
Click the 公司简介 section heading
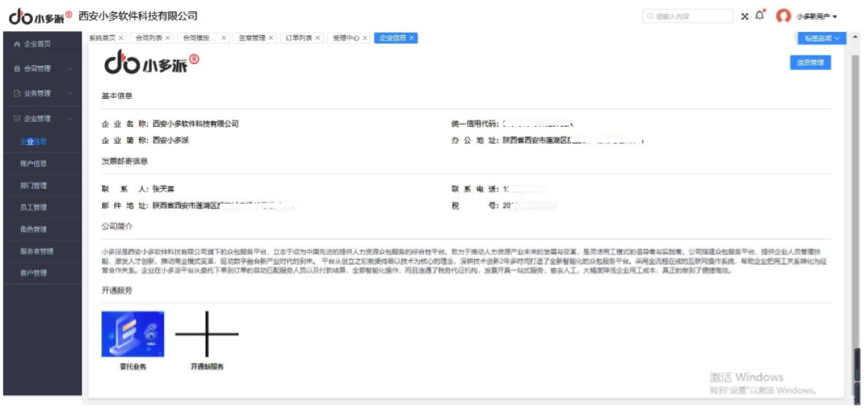[116, 226]
